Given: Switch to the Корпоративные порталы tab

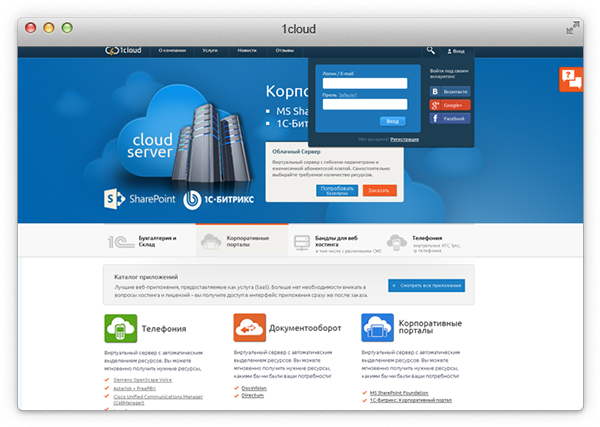Looking at the screenshot, I should click(242, 241).
